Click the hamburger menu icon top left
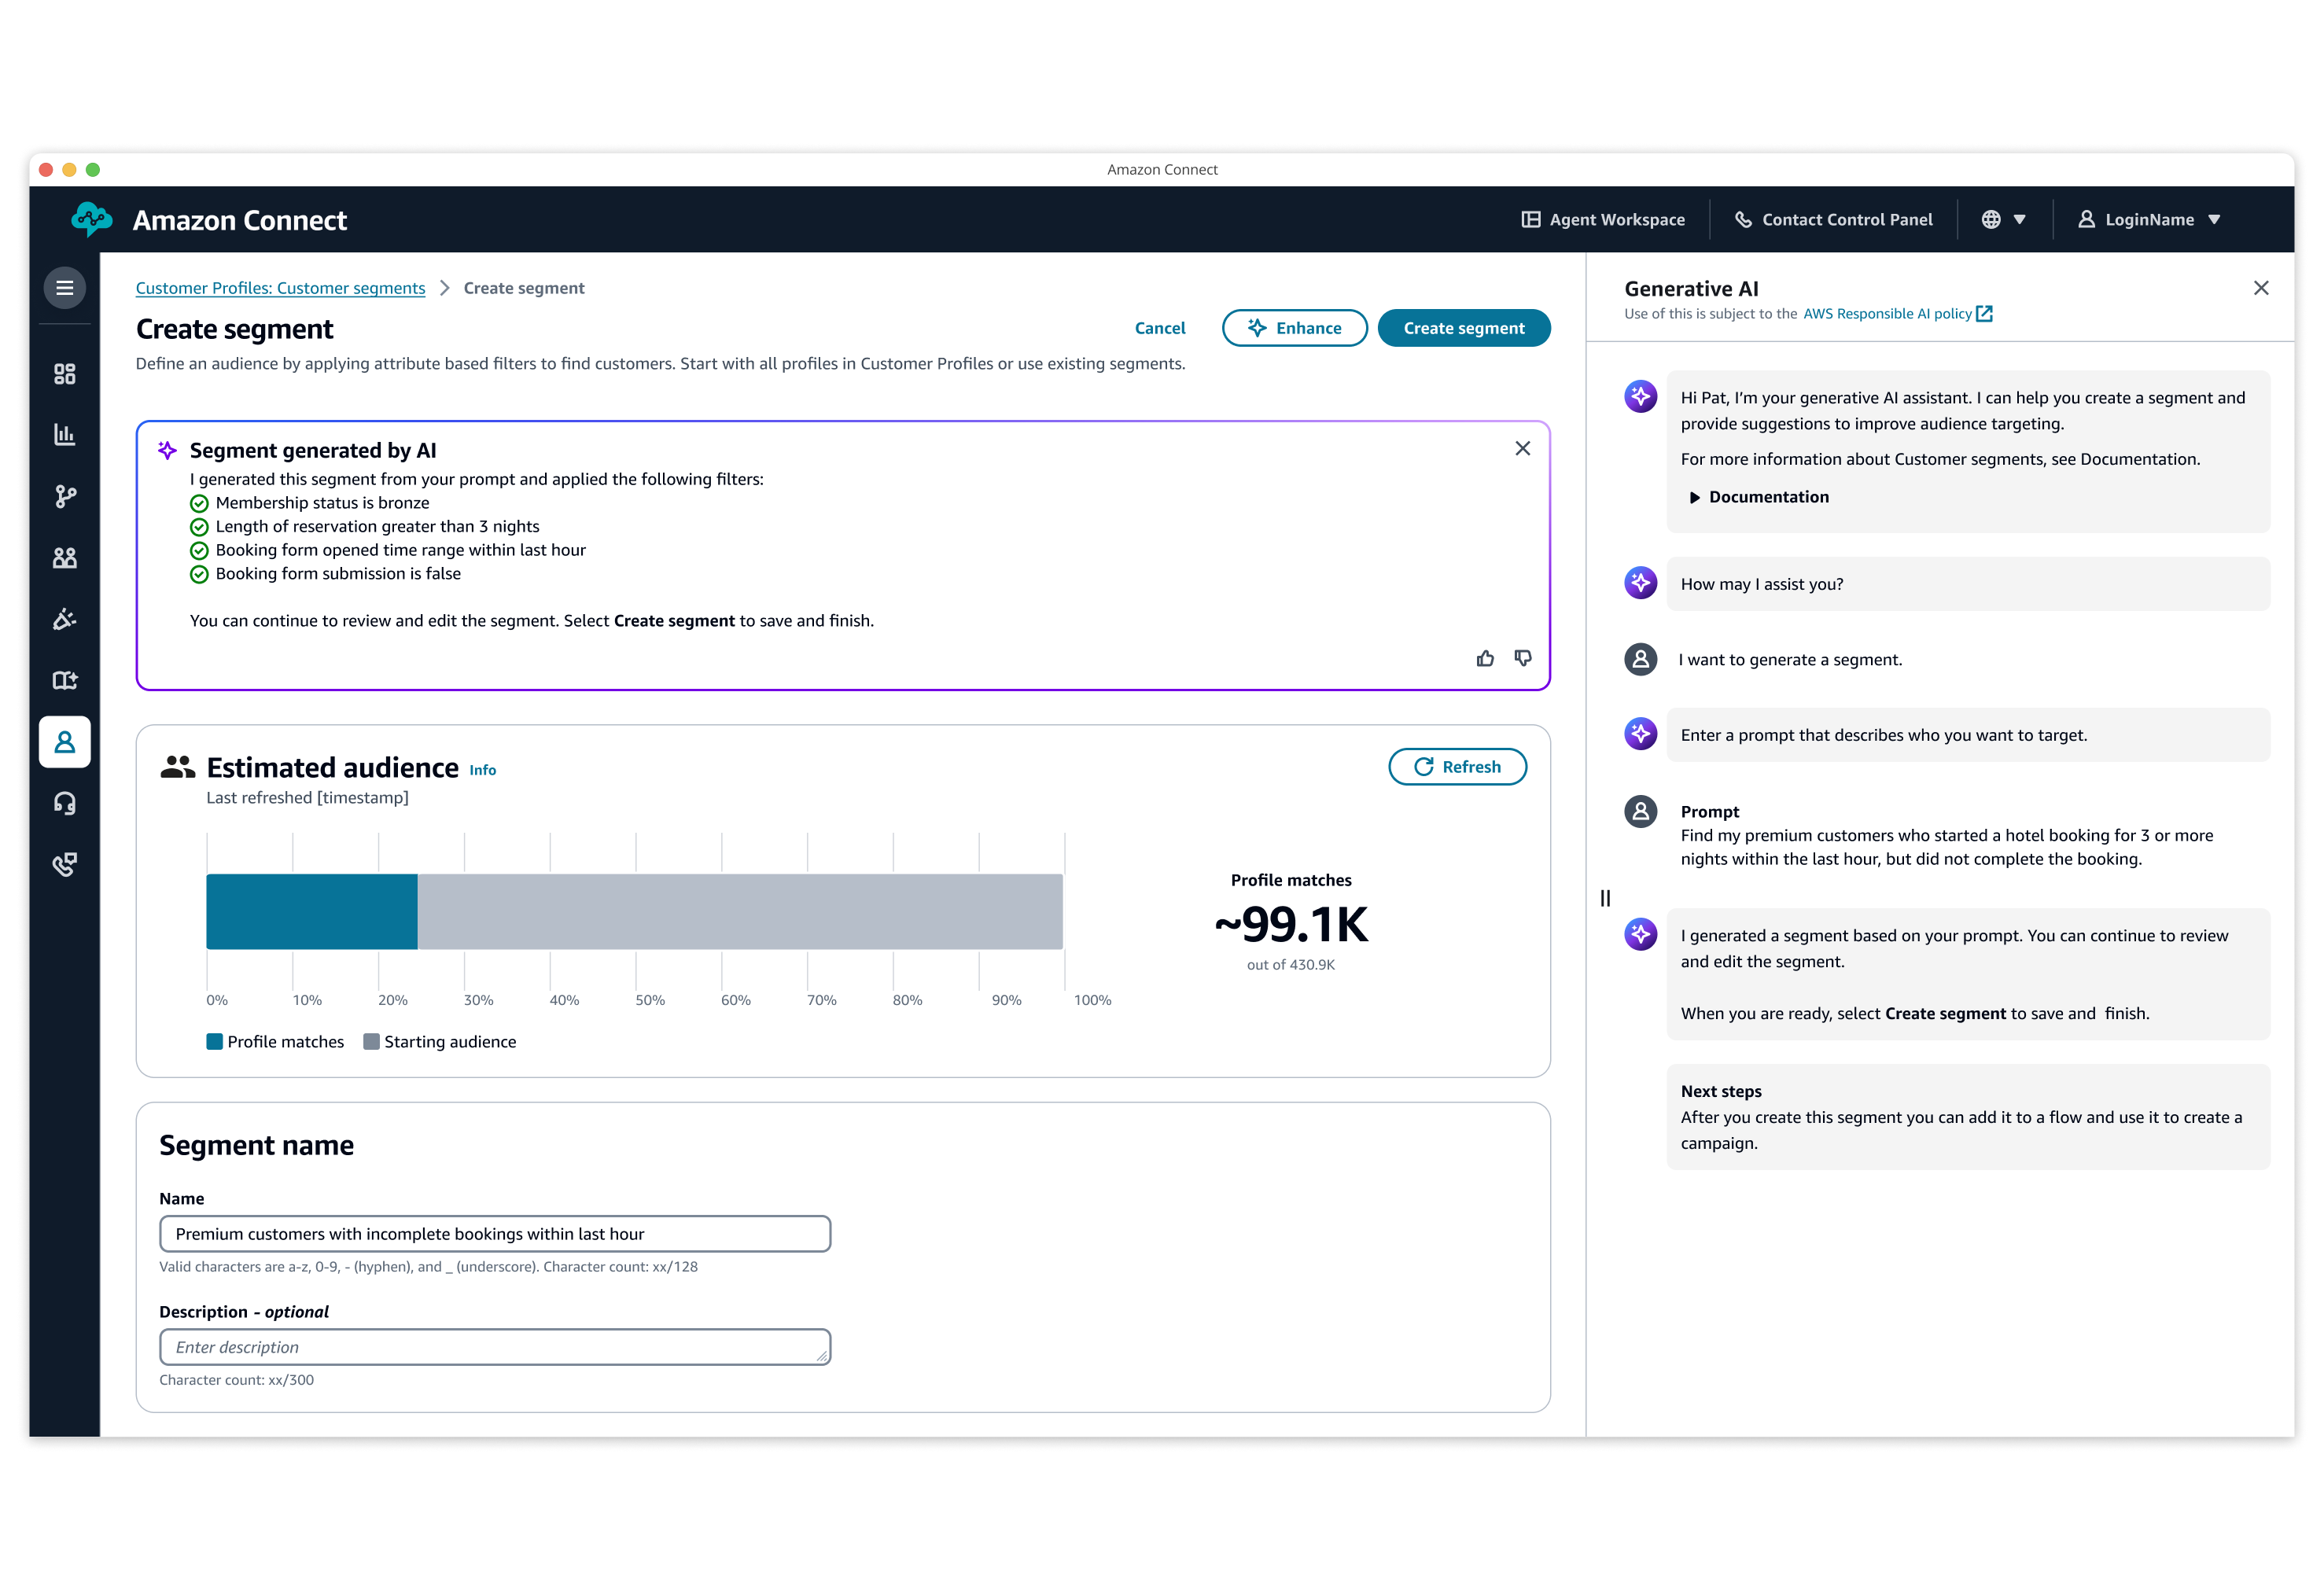The image size is (2324, 1590). coord(65,288)
